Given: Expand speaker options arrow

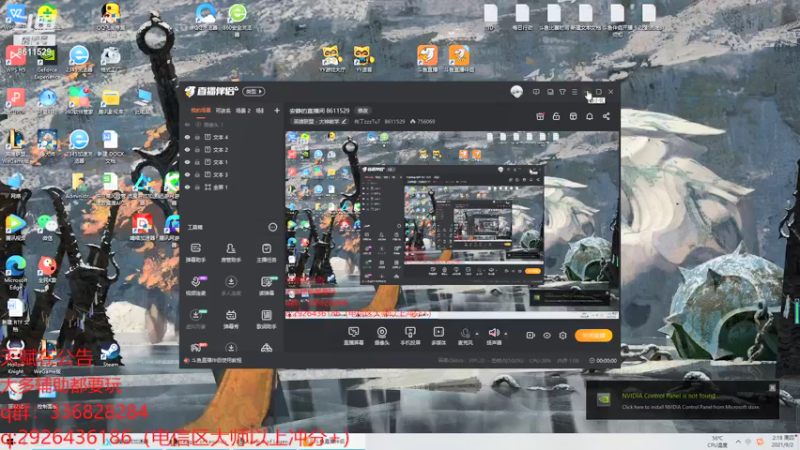Looking at the screenshot, I should click(x=506, y=334).
